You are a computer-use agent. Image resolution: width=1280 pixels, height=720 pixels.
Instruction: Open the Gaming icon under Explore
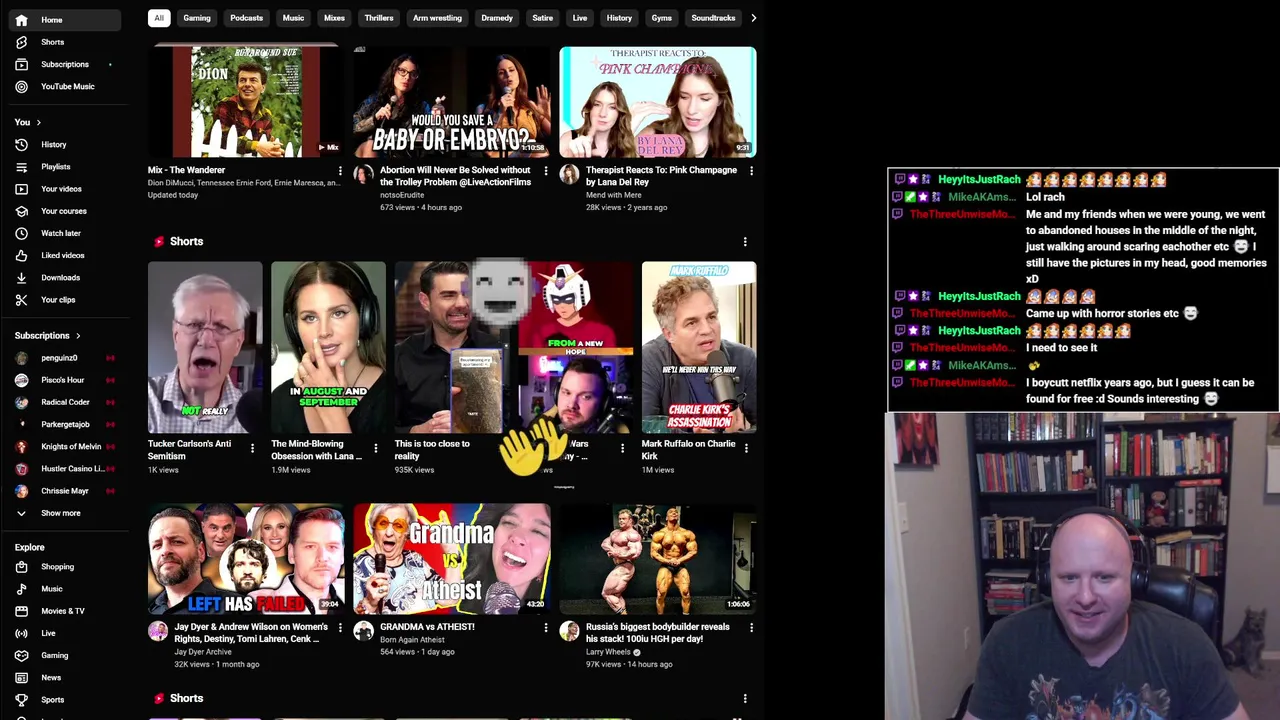point(21,655)
